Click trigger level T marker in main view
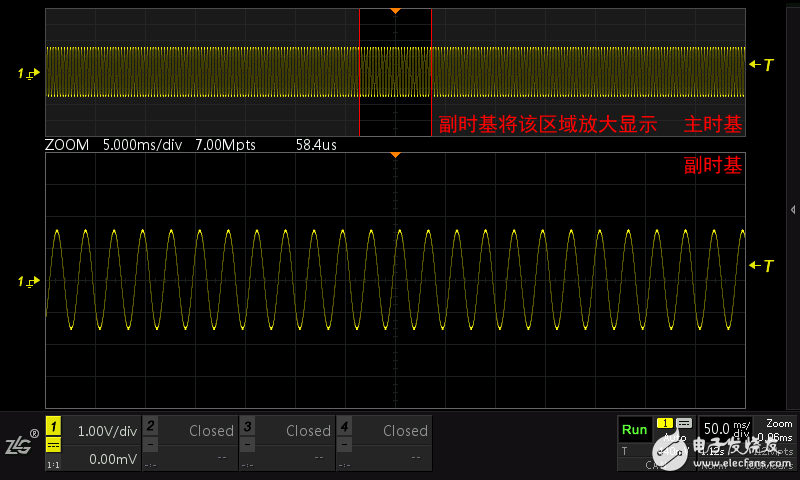Viewport: 800px width, 480px height. click(762, 65)
